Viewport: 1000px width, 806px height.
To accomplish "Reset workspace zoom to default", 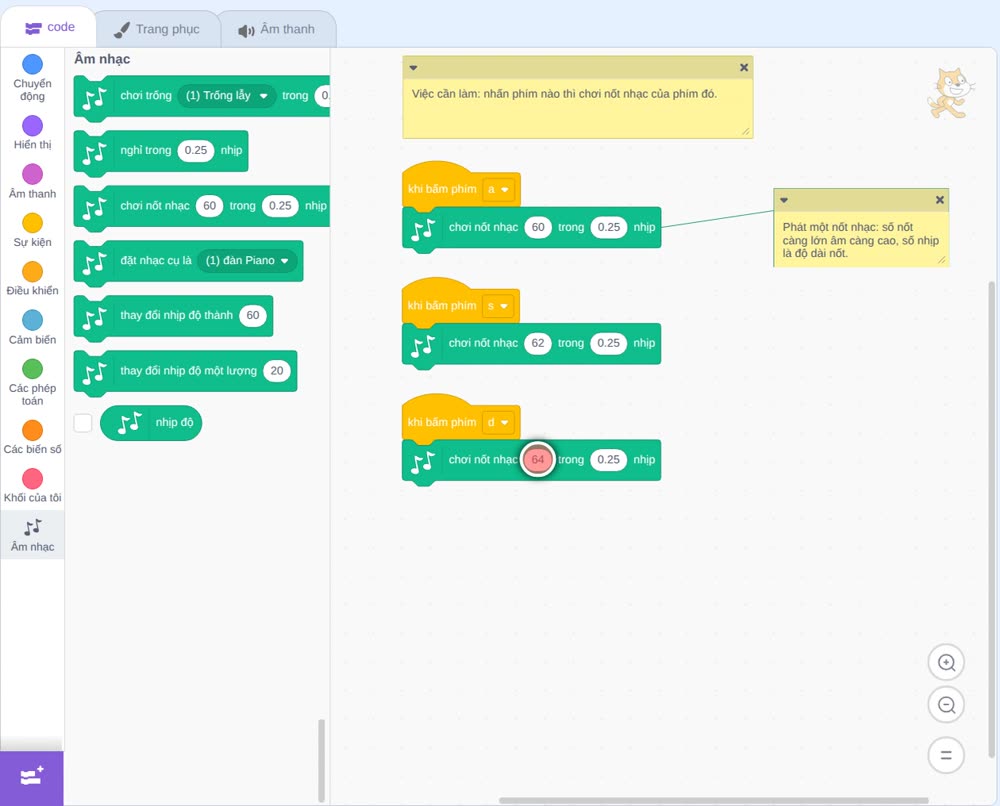I will [x=946, y=755].
